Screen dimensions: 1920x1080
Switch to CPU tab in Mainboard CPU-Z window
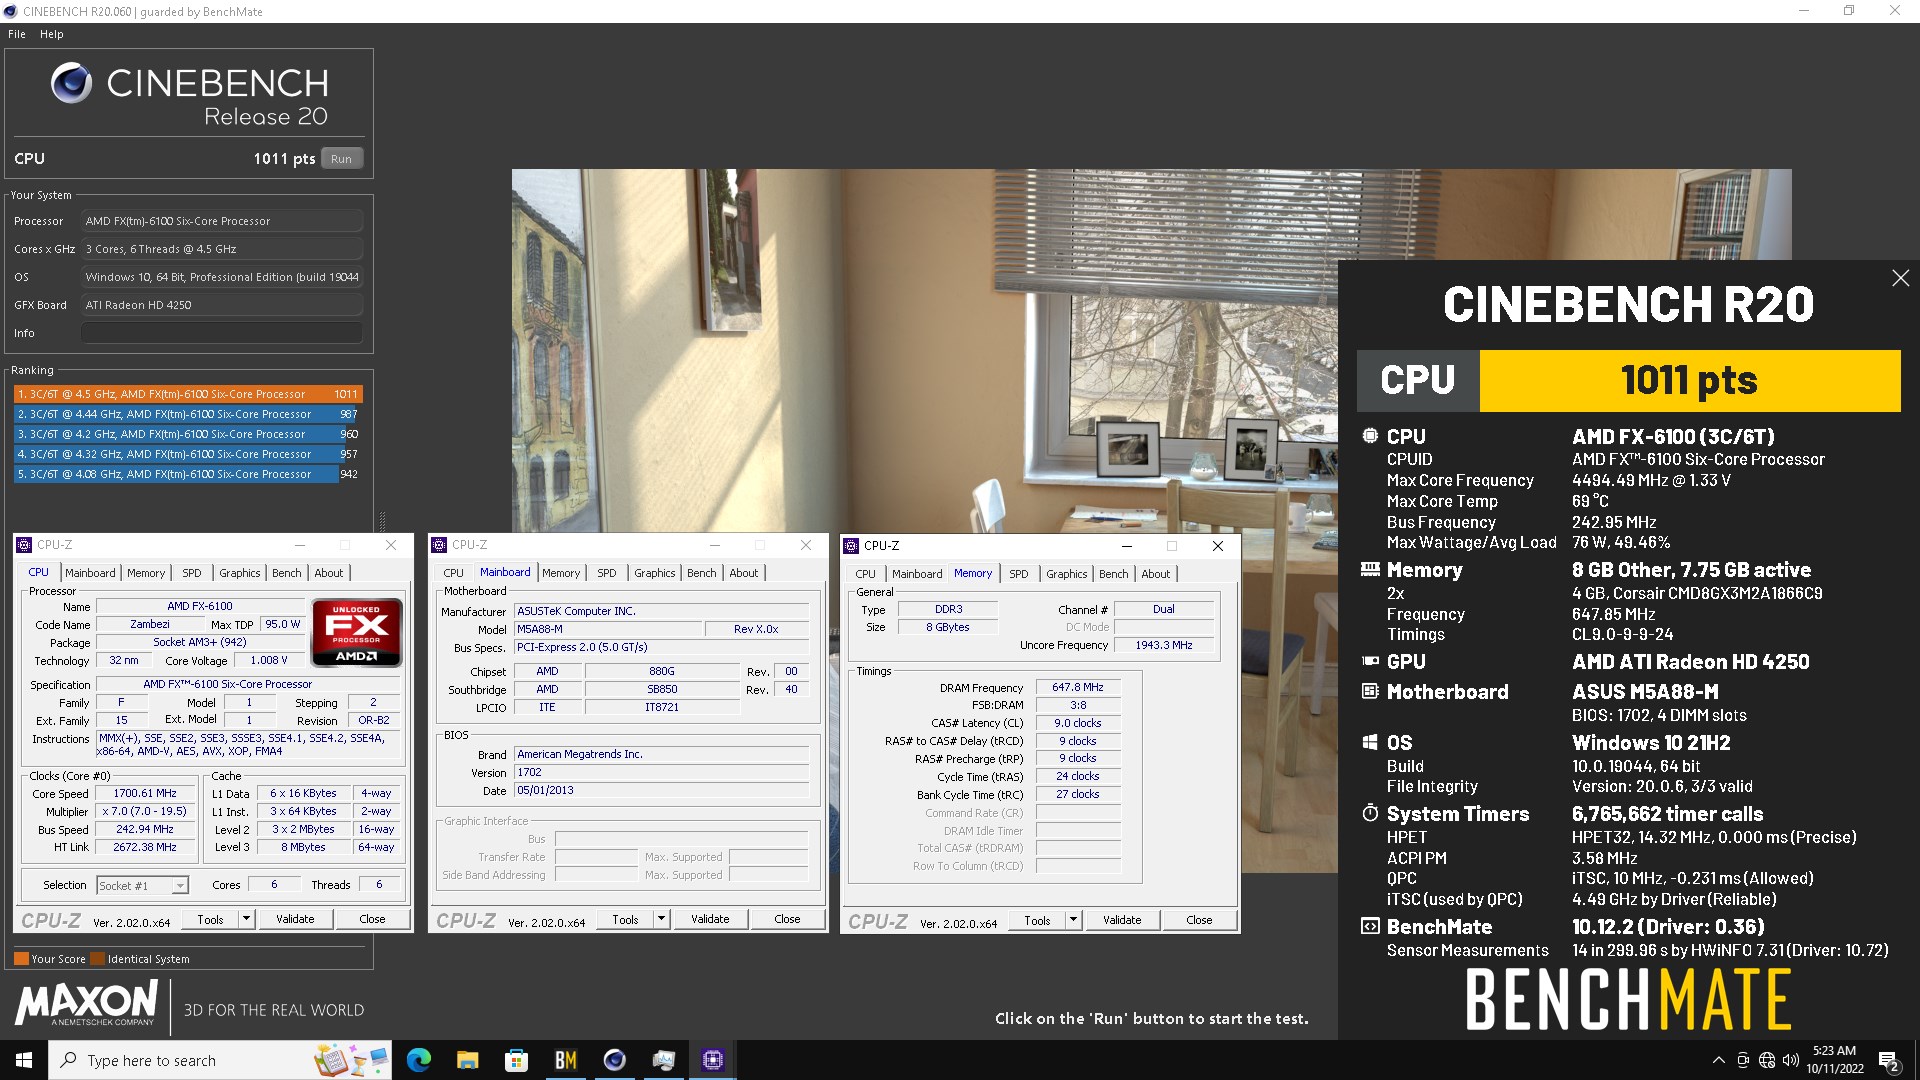coord(454,573)
